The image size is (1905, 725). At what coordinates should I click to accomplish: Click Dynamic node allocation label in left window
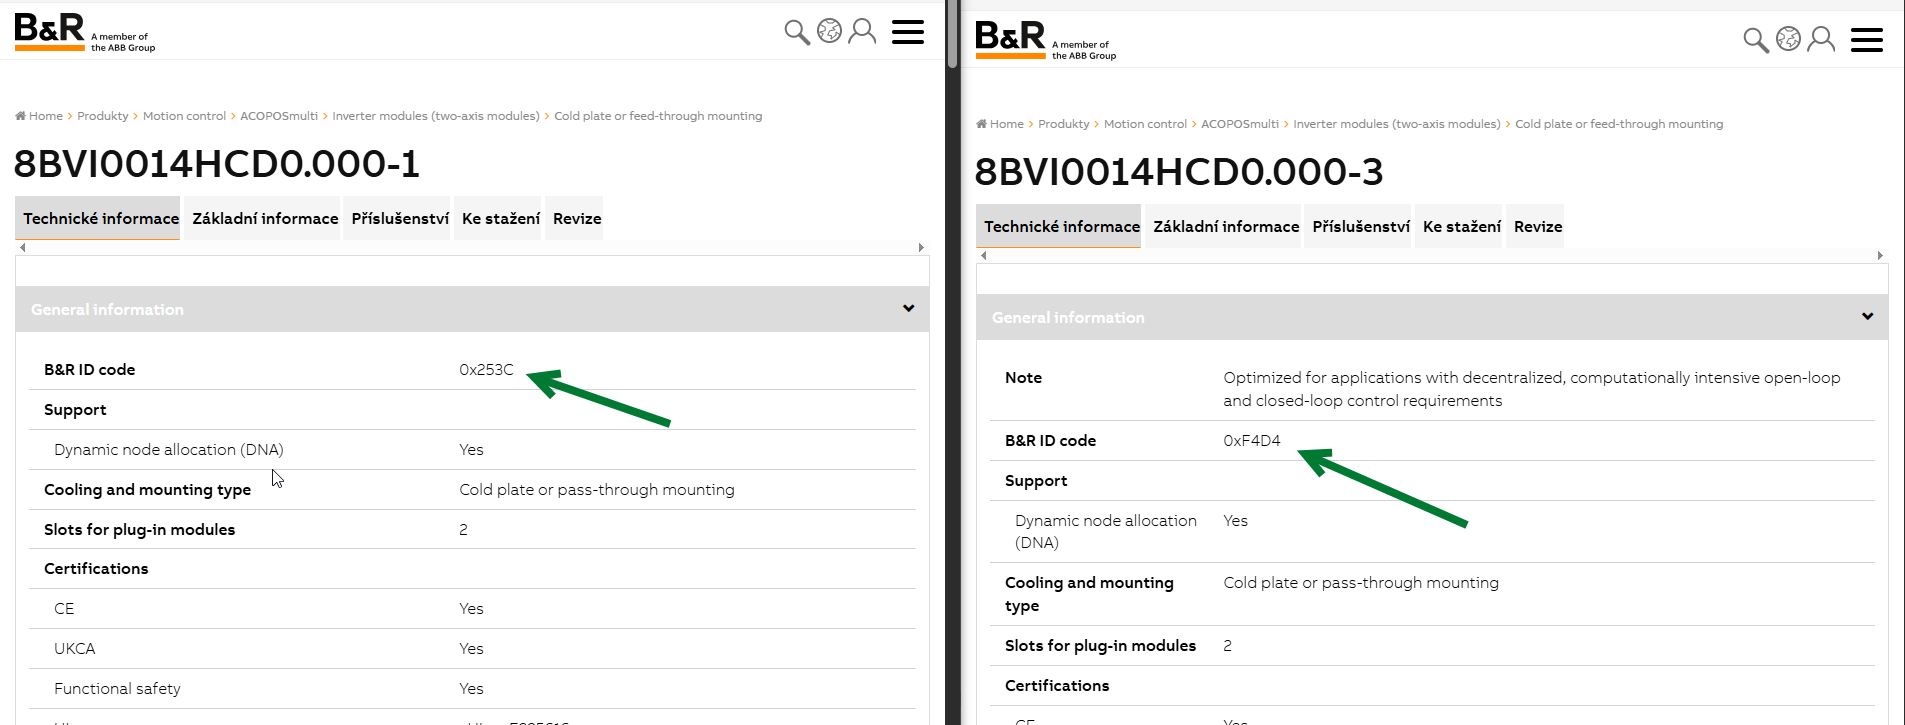click(169, 450)
